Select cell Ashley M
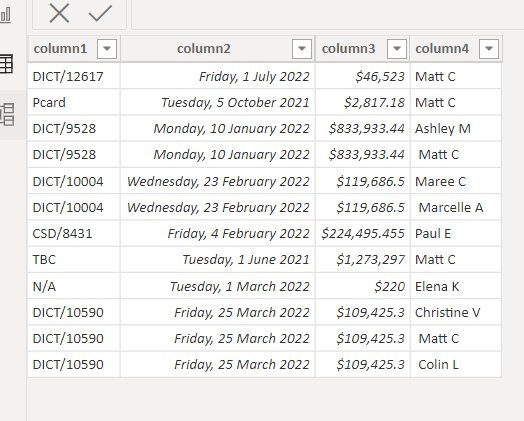The image size is (524, 421). [x=456, y=129]
